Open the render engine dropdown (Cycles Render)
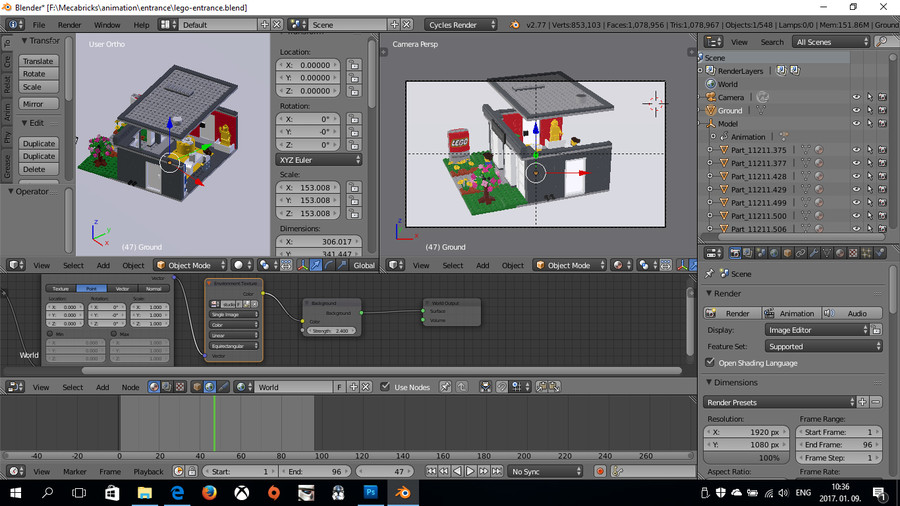900x506 pixels. 461,25
